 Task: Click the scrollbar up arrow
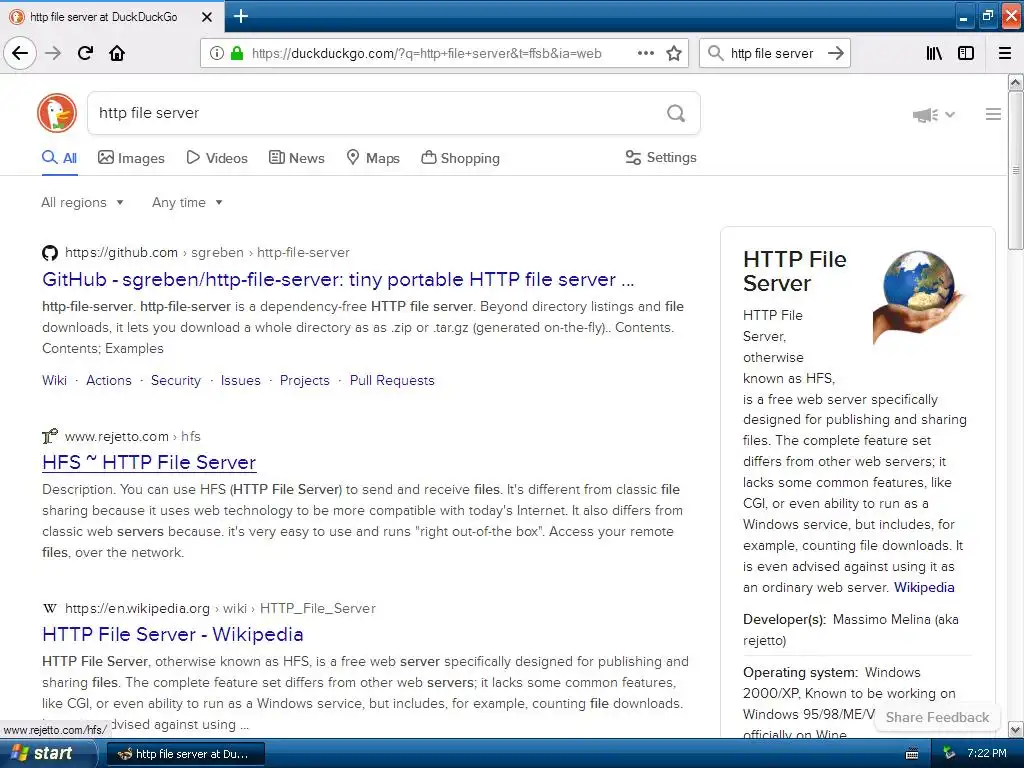point(1015,82)
